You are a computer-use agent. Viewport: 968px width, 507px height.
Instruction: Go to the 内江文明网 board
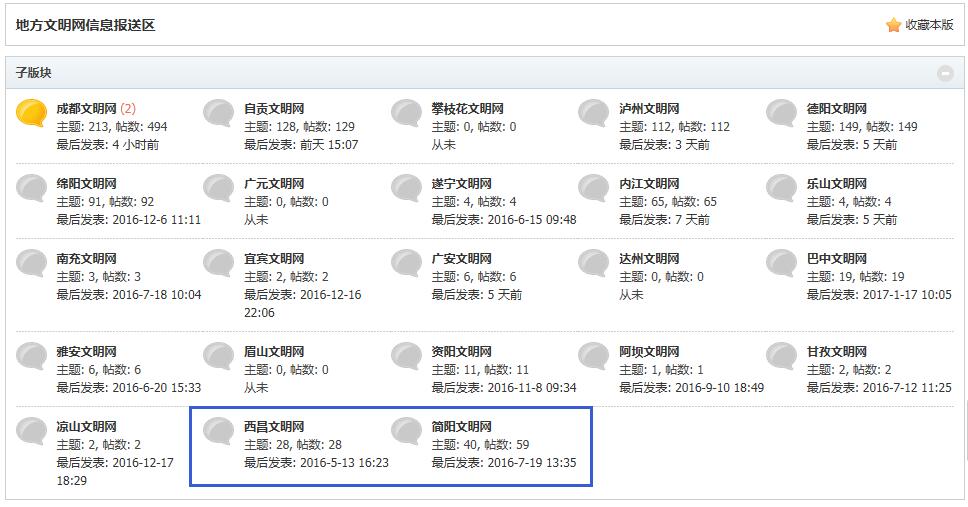(x=649, y=183)
